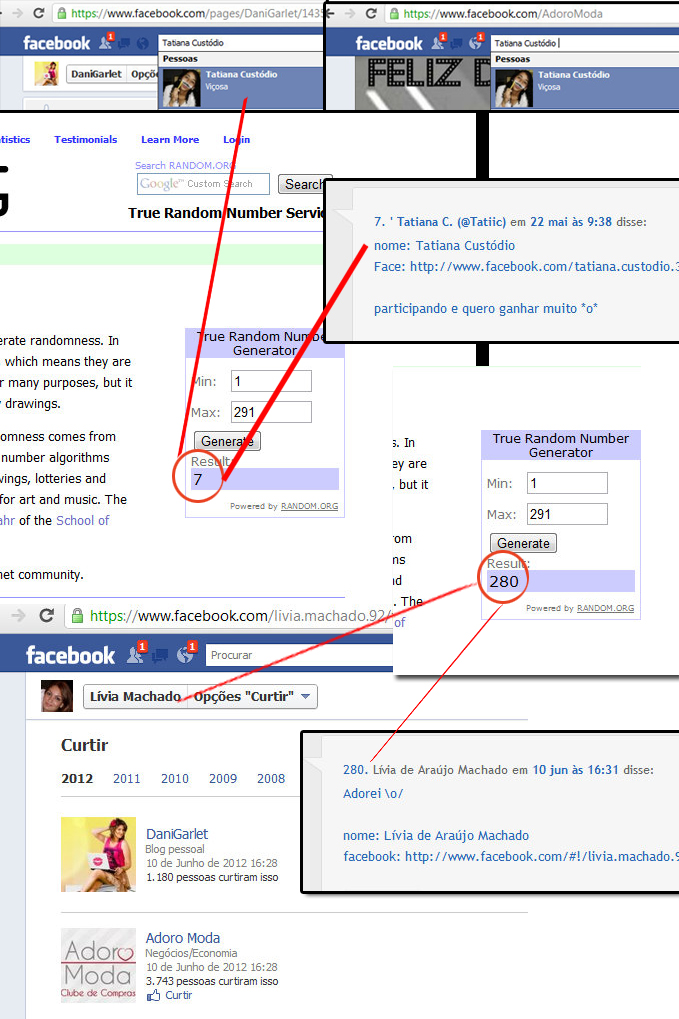Open DaniGarlet page link in Curtir list
The width and height of the screenshot is (679, 1019).
point(177,834)
